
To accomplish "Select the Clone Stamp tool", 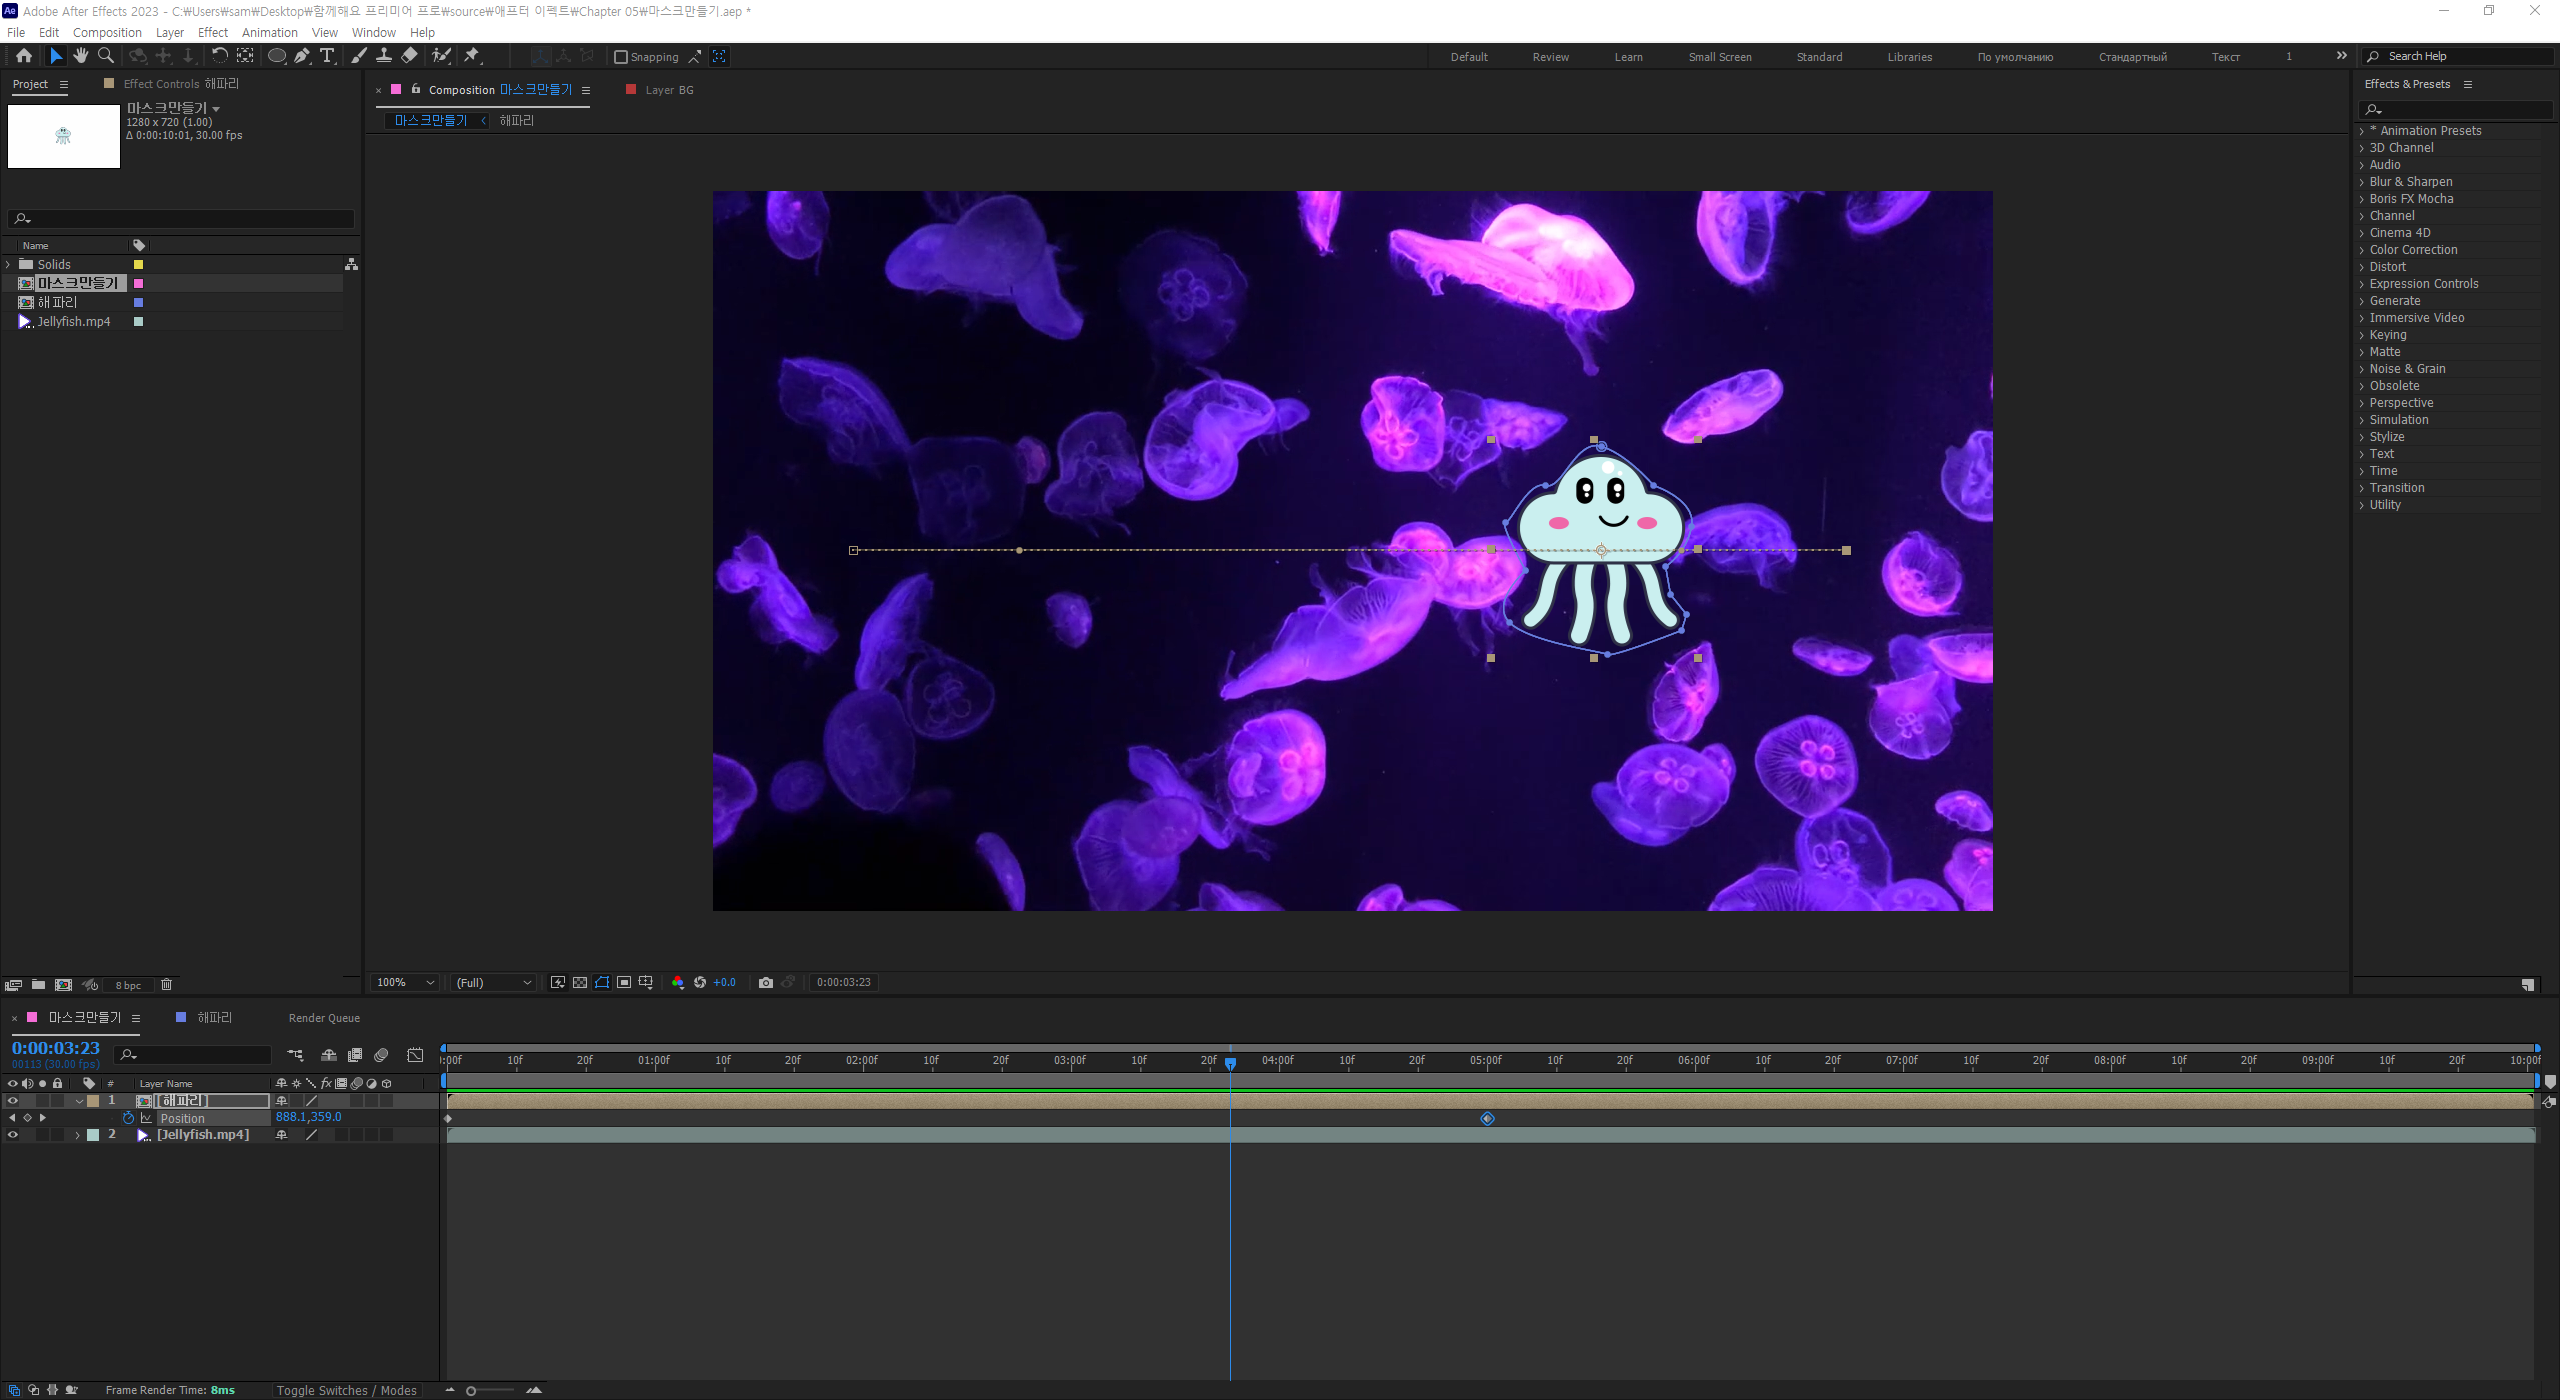I will pos(384,56).
